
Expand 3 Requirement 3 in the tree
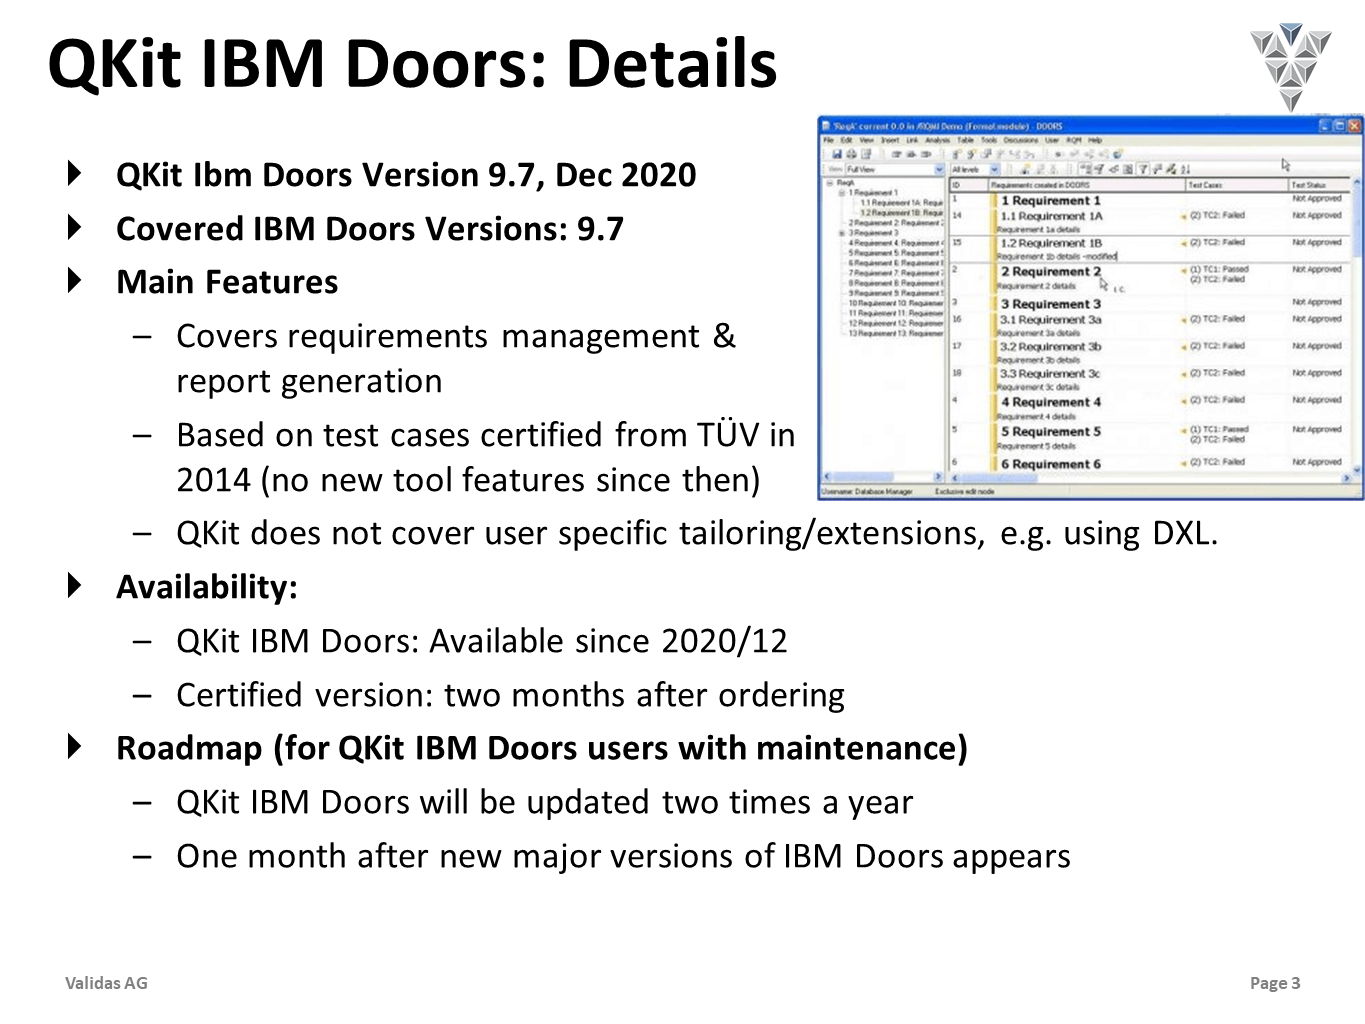(841, 233)
